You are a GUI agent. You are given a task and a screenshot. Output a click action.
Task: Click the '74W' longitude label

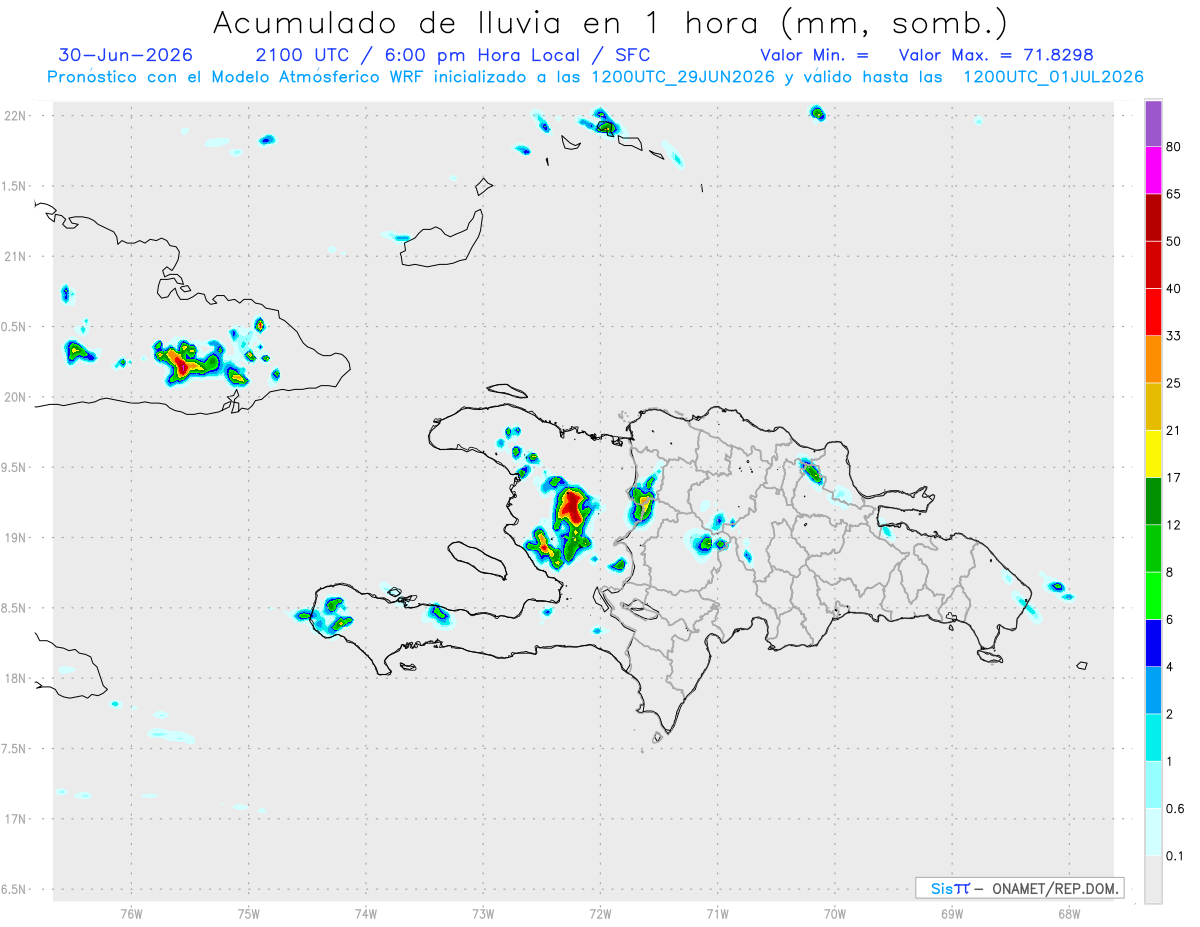point(366,913)
